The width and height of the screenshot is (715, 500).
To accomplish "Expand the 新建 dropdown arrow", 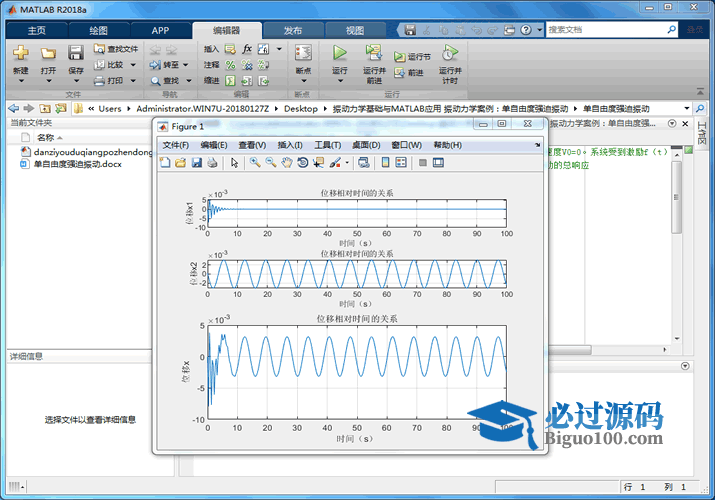I will [x=21, y=81].
